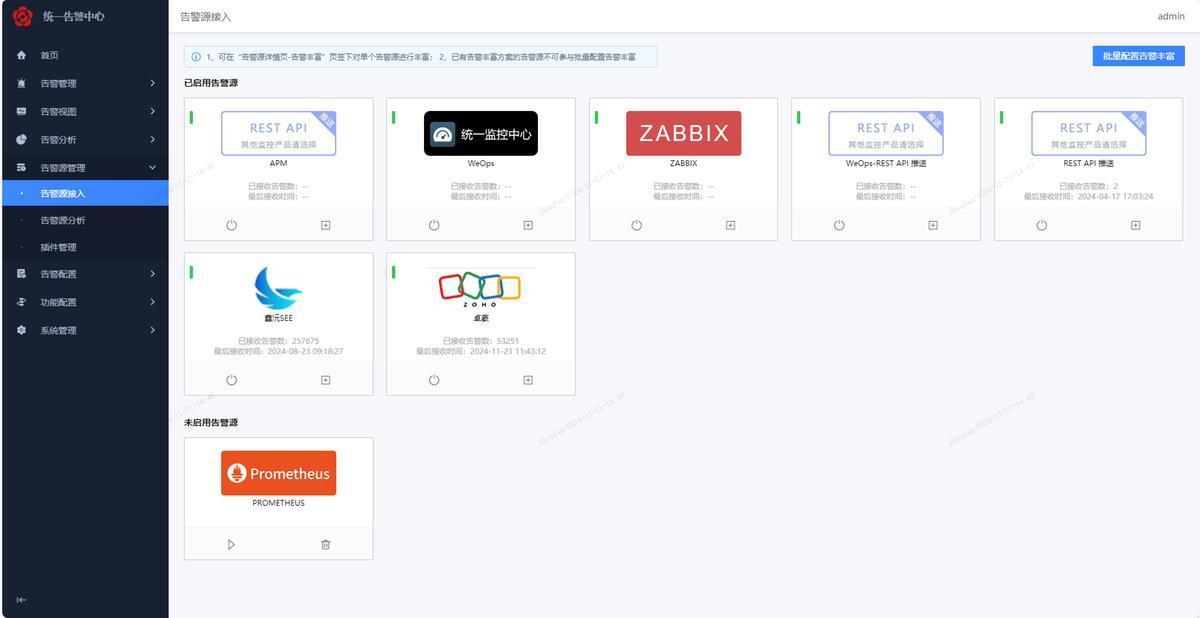Open the ZOHO card logo
This screenshot has height=618, width=1200.
click(481, 288)
